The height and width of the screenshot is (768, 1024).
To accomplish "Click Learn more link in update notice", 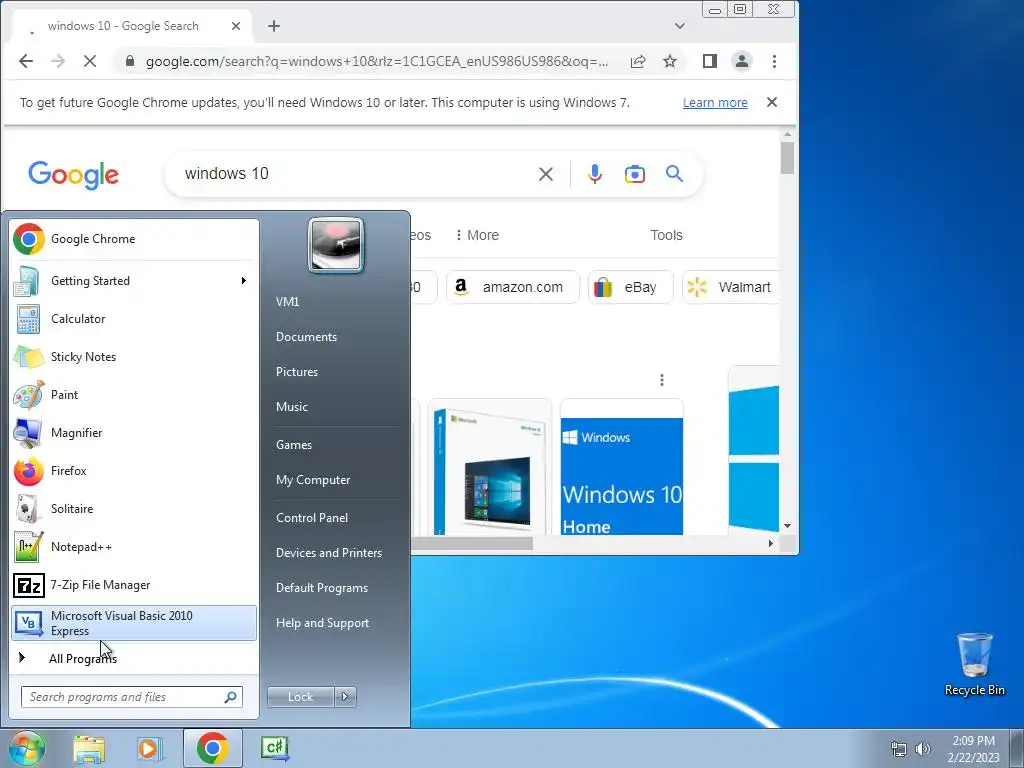I will (715, 103).
